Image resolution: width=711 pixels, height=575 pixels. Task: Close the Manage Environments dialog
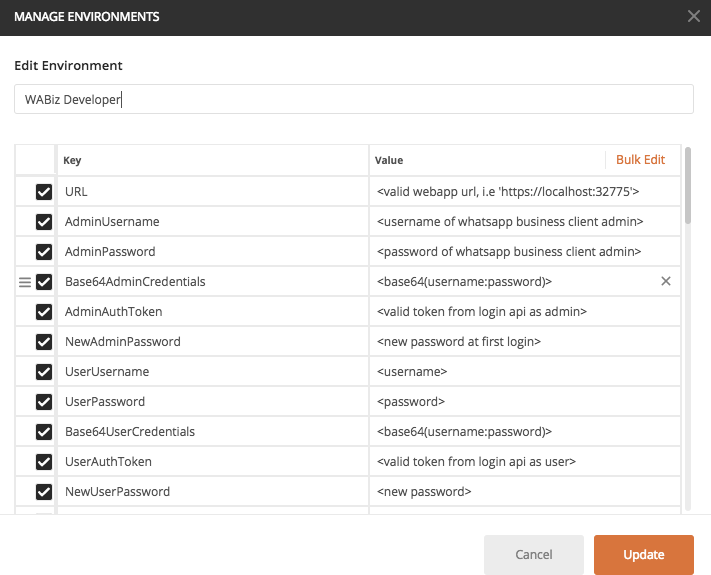(x=694, y=16)
